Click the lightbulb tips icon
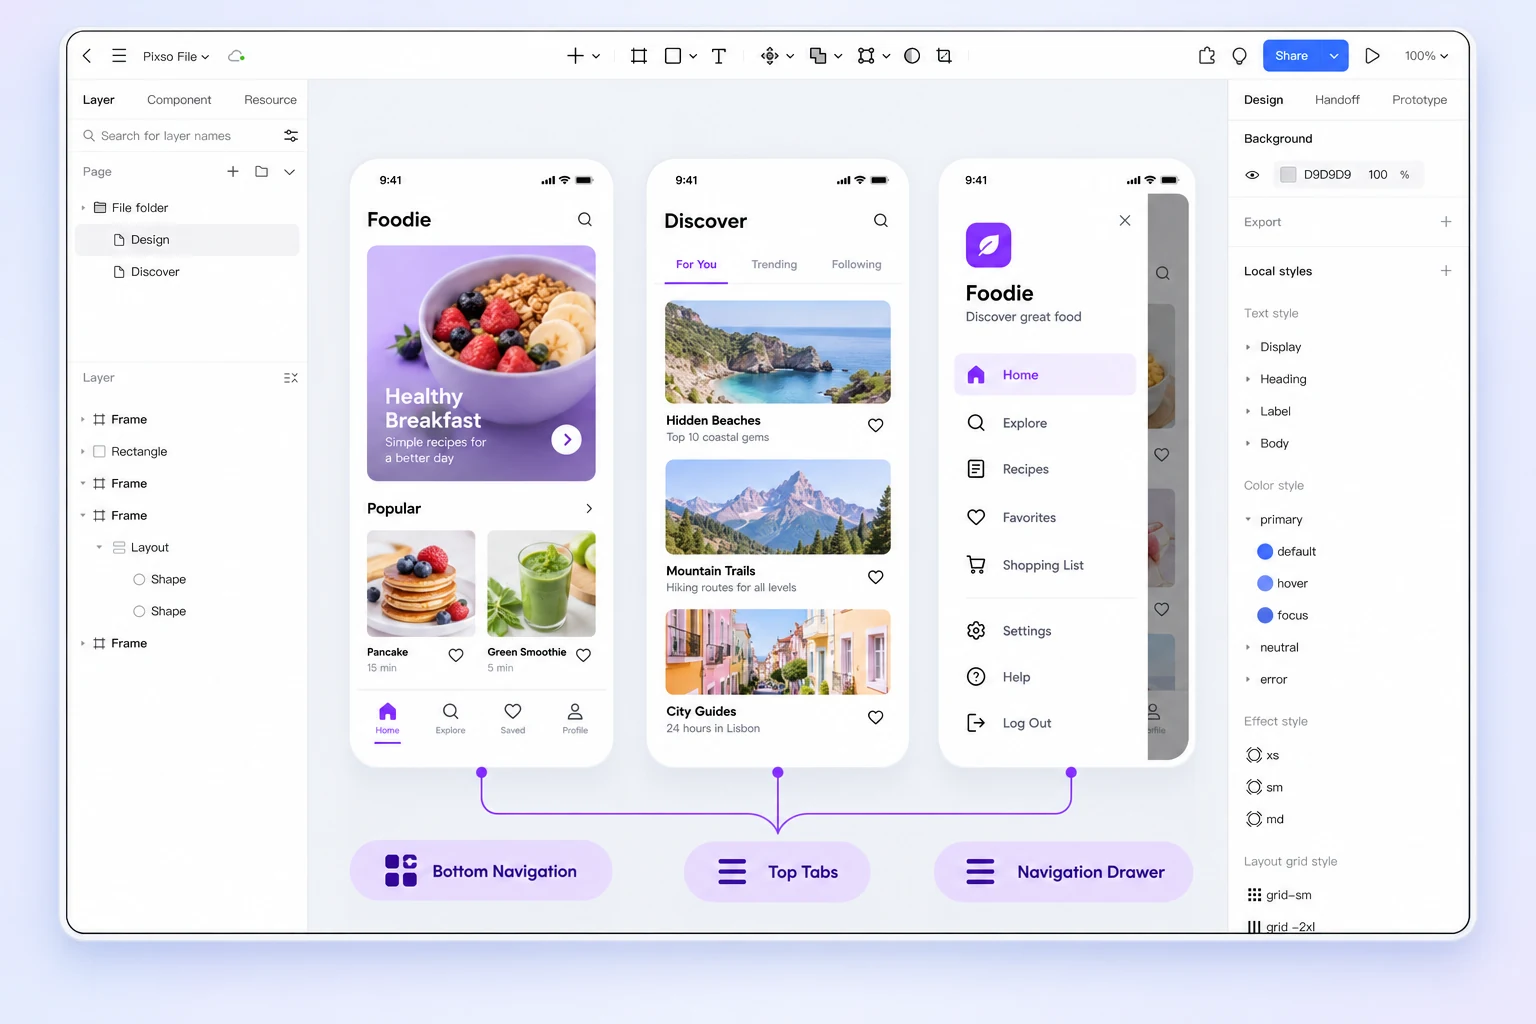The width and height of the screenshot is (1536, 1024). click(1240, 56)
